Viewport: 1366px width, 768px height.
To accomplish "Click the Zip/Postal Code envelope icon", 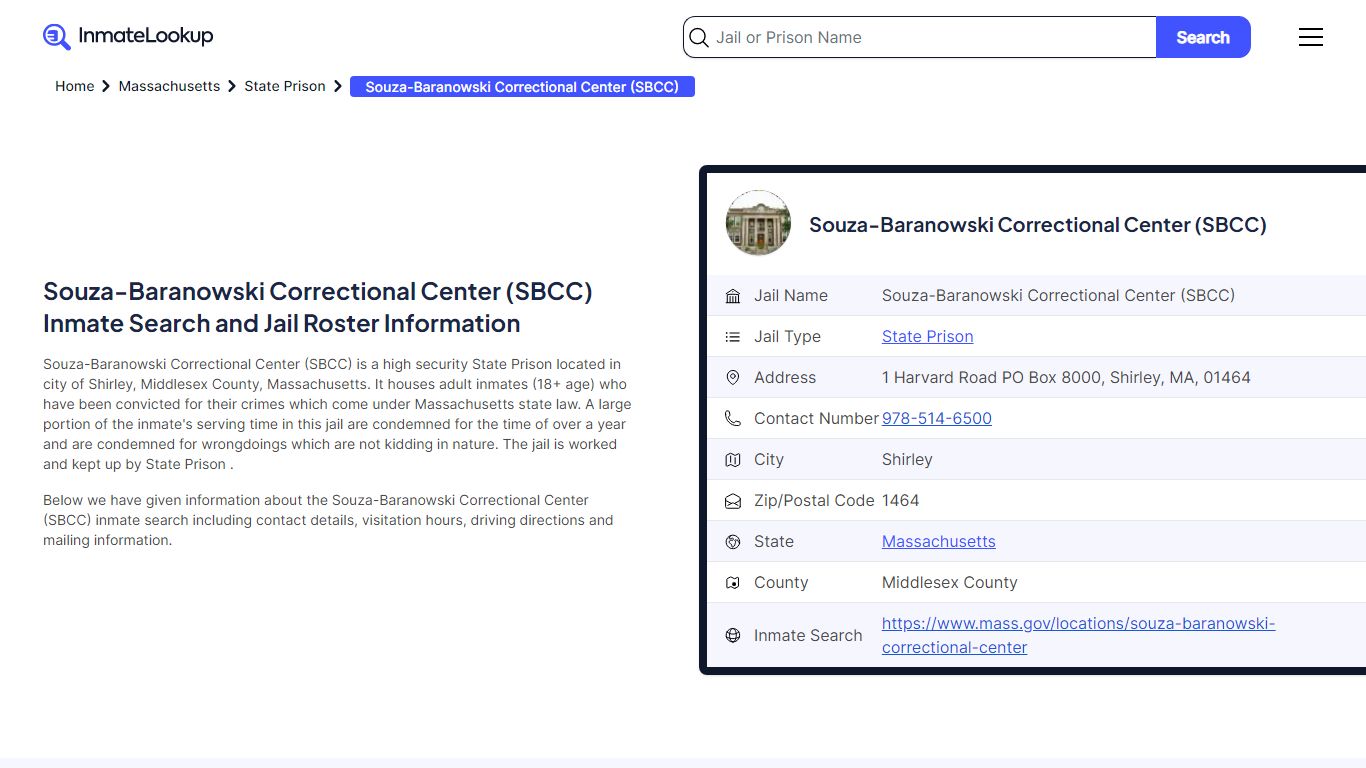I will [x=733, y=501].
